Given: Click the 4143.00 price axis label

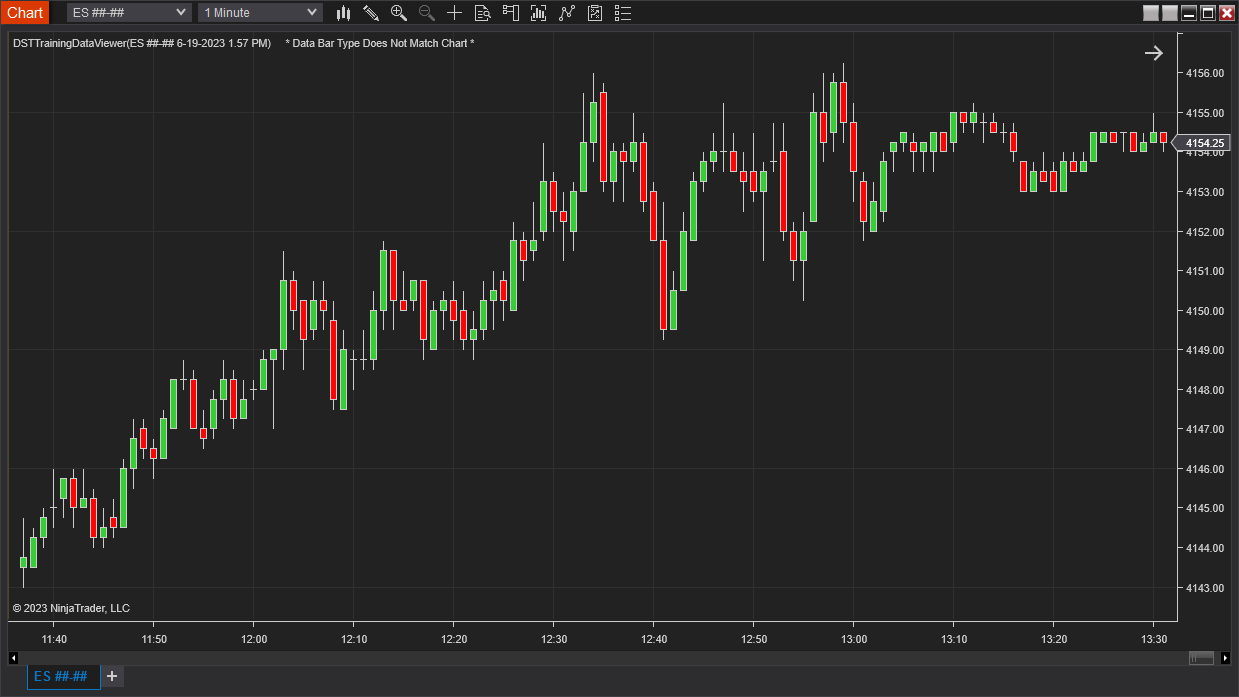Looking at the screenshot, I should (1204, 588).
